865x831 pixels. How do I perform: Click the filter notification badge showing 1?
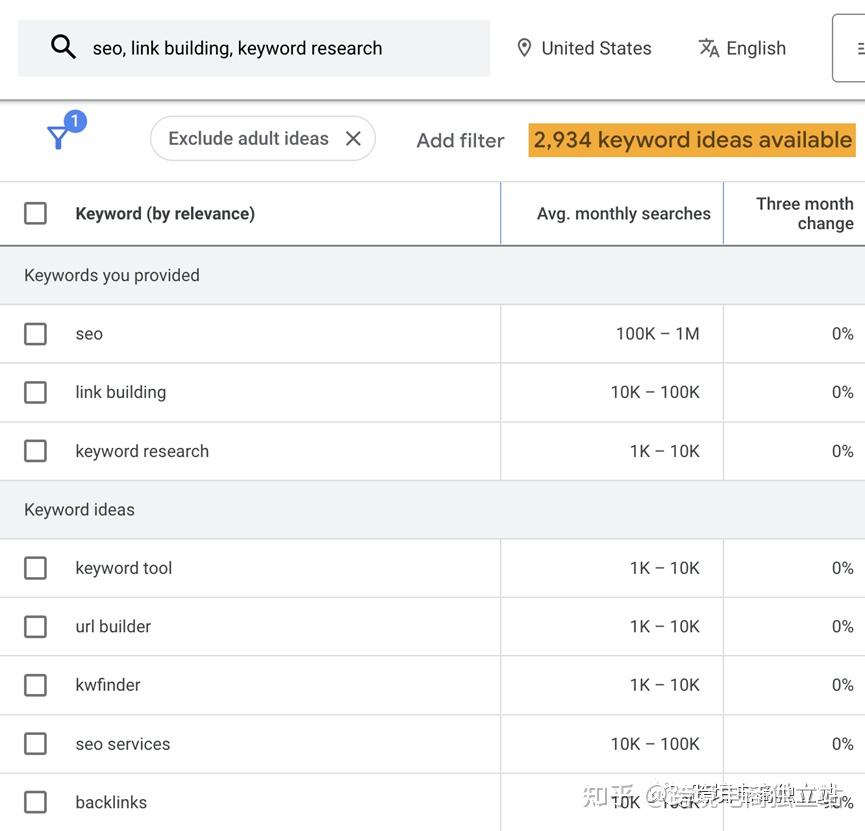point(74,121)
